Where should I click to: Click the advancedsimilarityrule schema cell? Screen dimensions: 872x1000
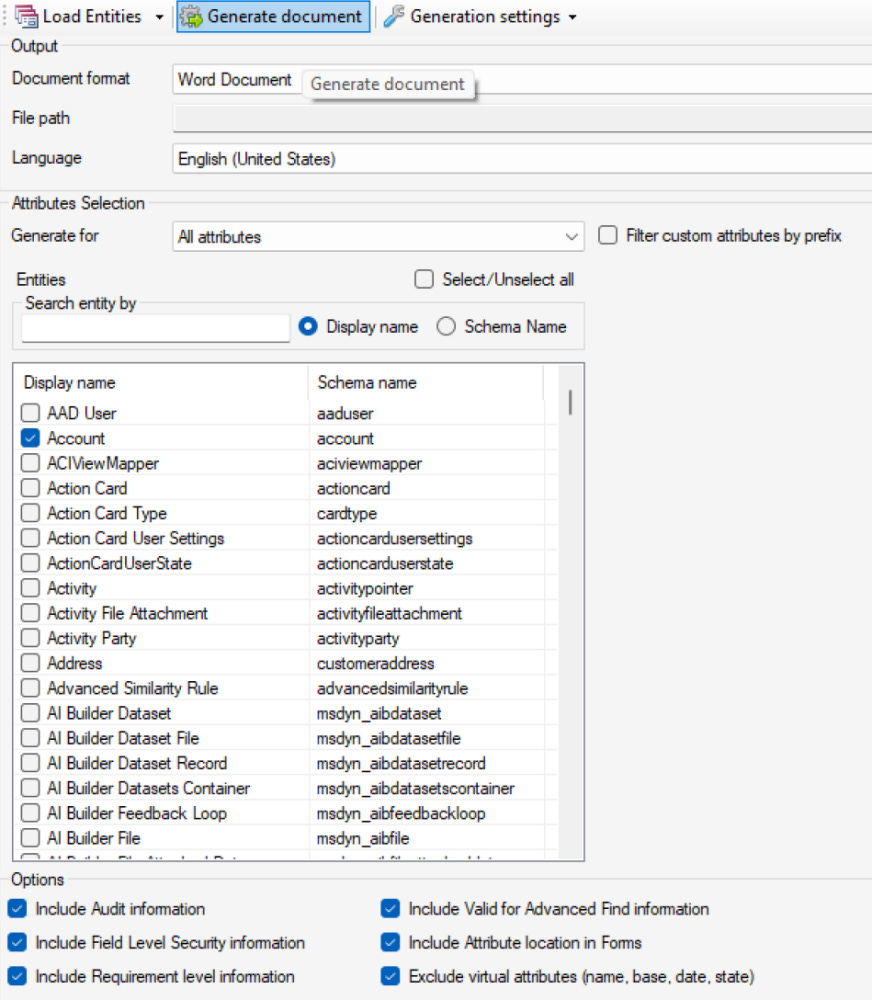pos(392,688)
